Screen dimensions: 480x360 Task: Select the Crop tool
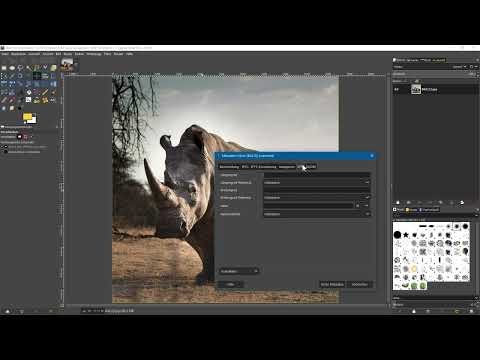coord(53,76)
